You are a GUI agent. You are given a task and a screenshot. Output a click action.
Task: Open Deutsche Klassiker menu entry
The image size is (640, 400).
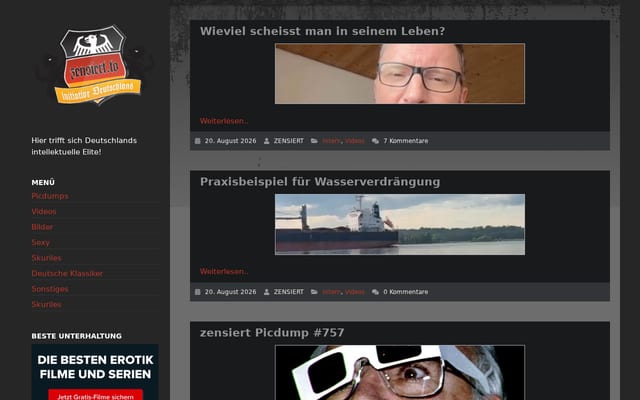pyautogui.click(x=67, y=273)
